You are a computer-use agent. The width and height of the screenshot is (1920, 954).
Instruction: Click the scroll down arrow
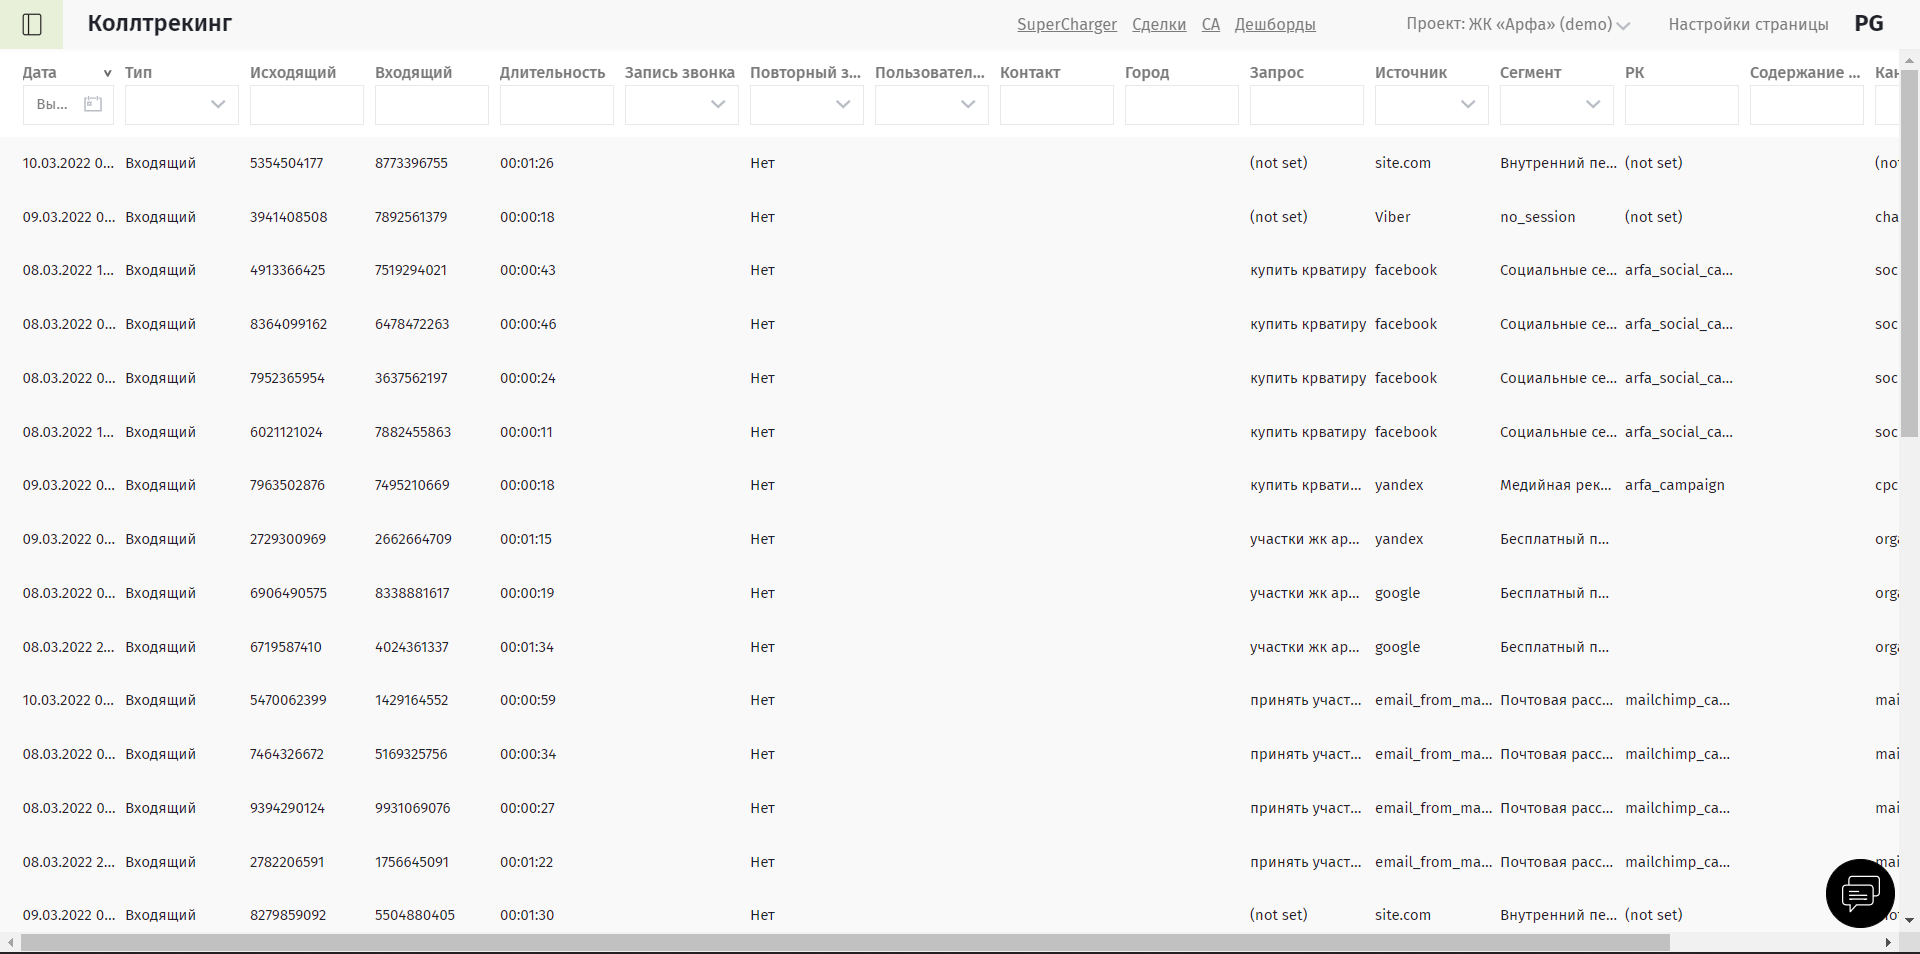click(1909, 920)
